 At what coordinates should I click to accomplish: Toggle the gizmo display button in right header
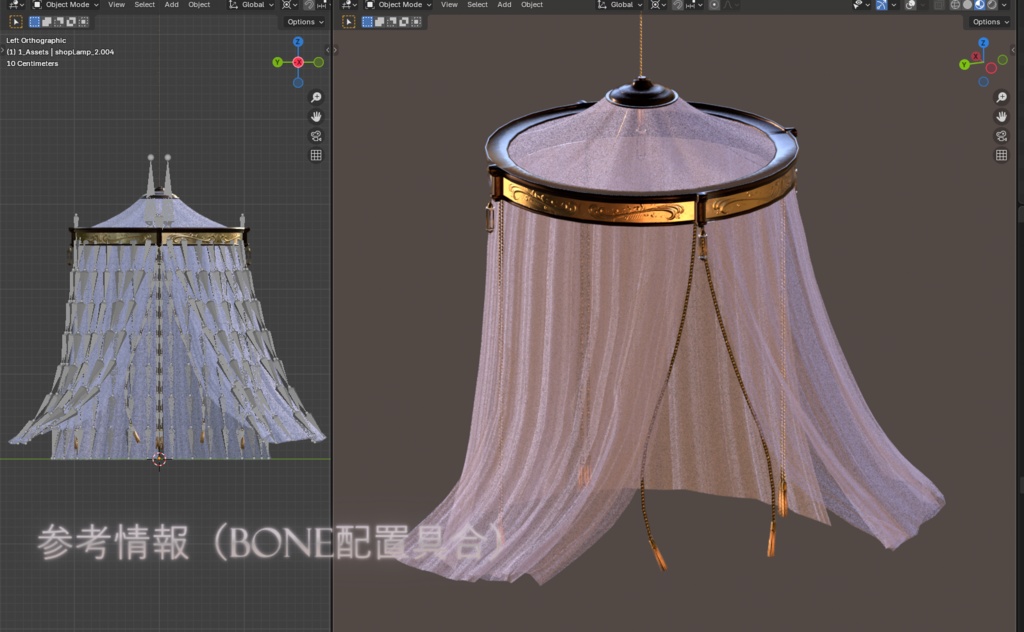point(882,5)
